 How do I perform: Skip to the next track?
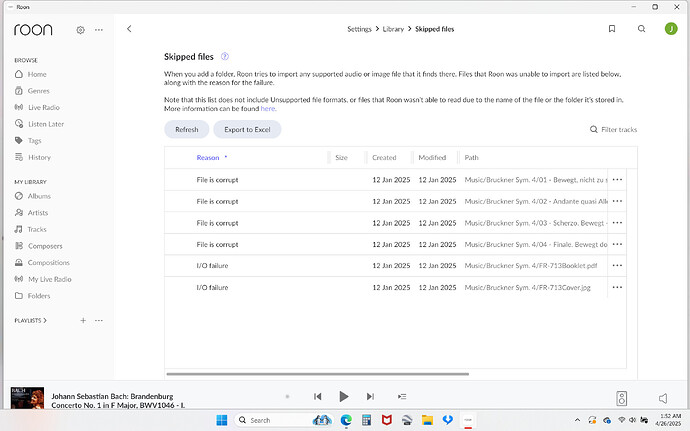point(370,397)
